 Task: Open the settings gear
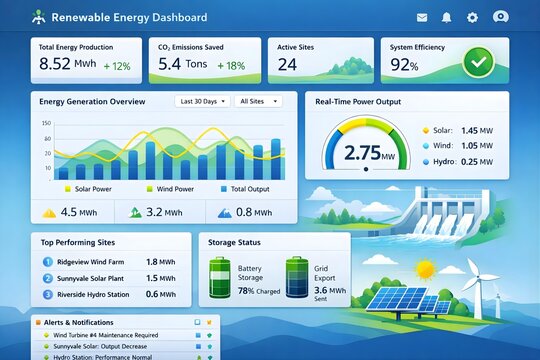click(472, 18)
